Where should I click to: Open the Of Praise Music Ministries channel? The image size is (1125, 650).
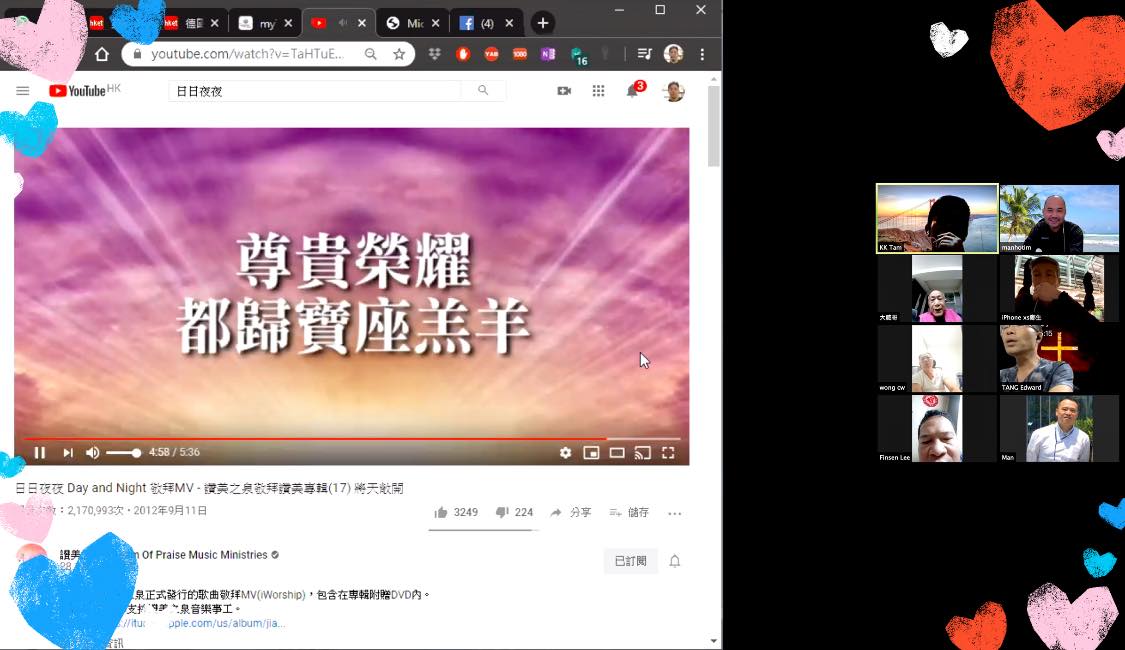pyautogui.click(x=204, y=555)
